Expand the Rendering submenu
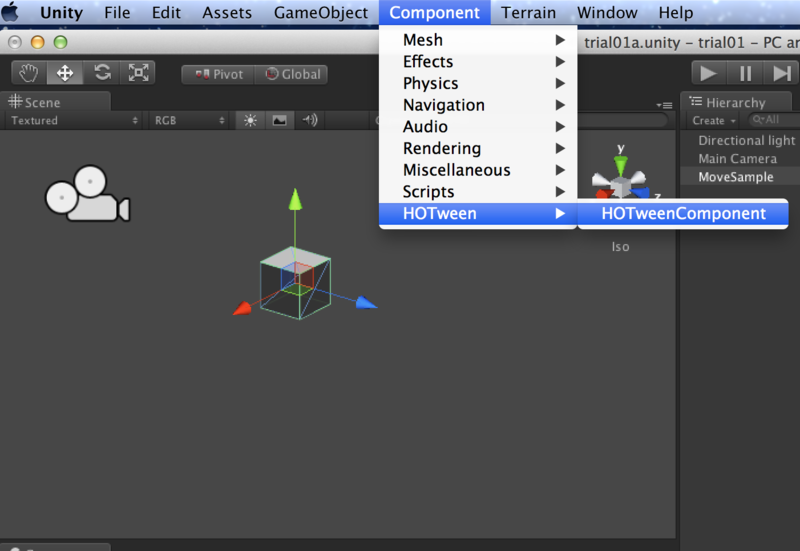Viewport: 800px width, 551px height. point(478,148)
